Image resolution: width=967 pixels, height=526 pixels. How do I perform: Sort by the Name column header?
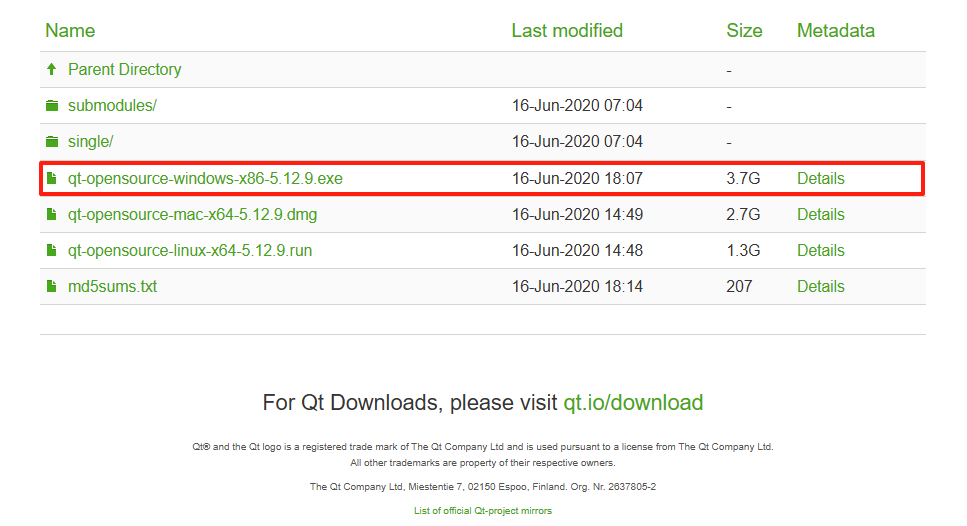point(70,30)
